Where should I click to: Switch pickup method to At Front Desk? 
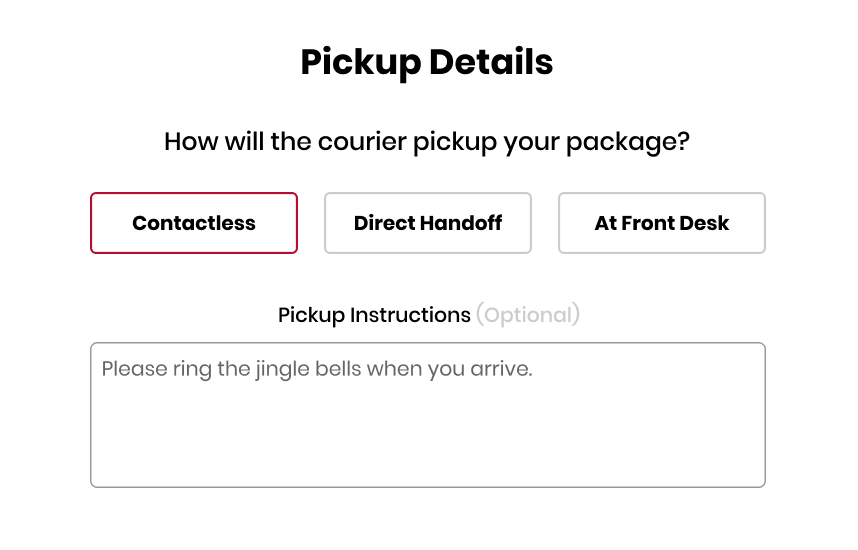[x=662, y=223]
